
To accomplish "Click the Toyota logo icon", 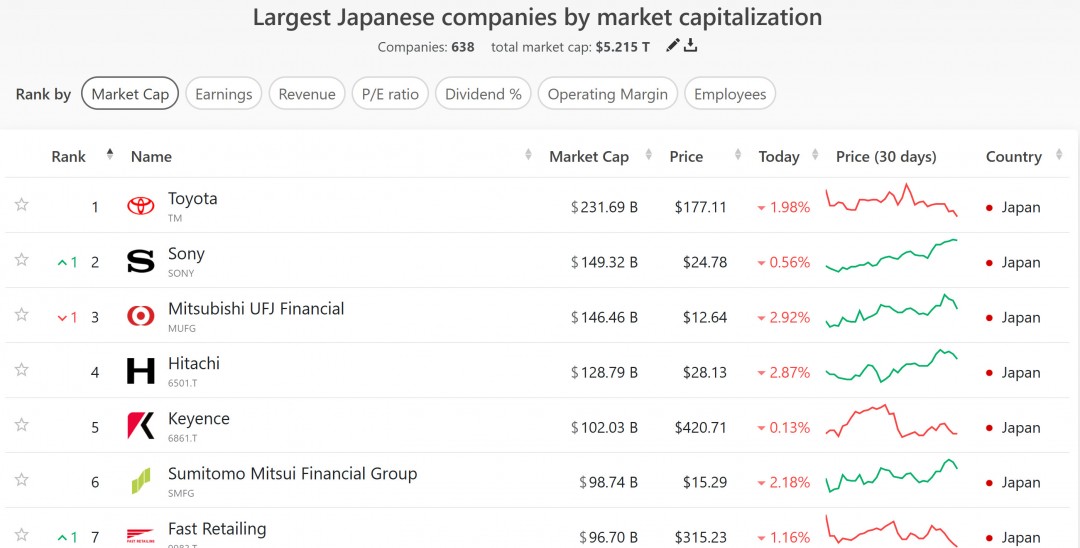I will coord(141,206).
